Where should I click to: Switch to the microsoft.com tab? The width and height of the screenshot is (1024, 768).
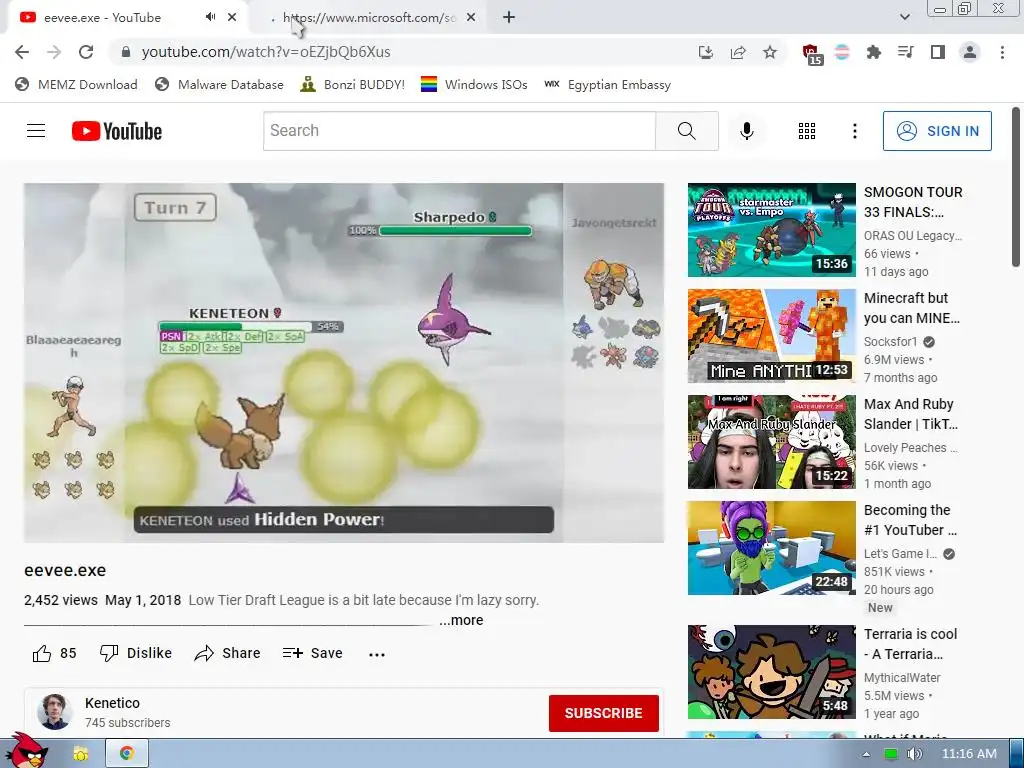(x=369, y=18)
